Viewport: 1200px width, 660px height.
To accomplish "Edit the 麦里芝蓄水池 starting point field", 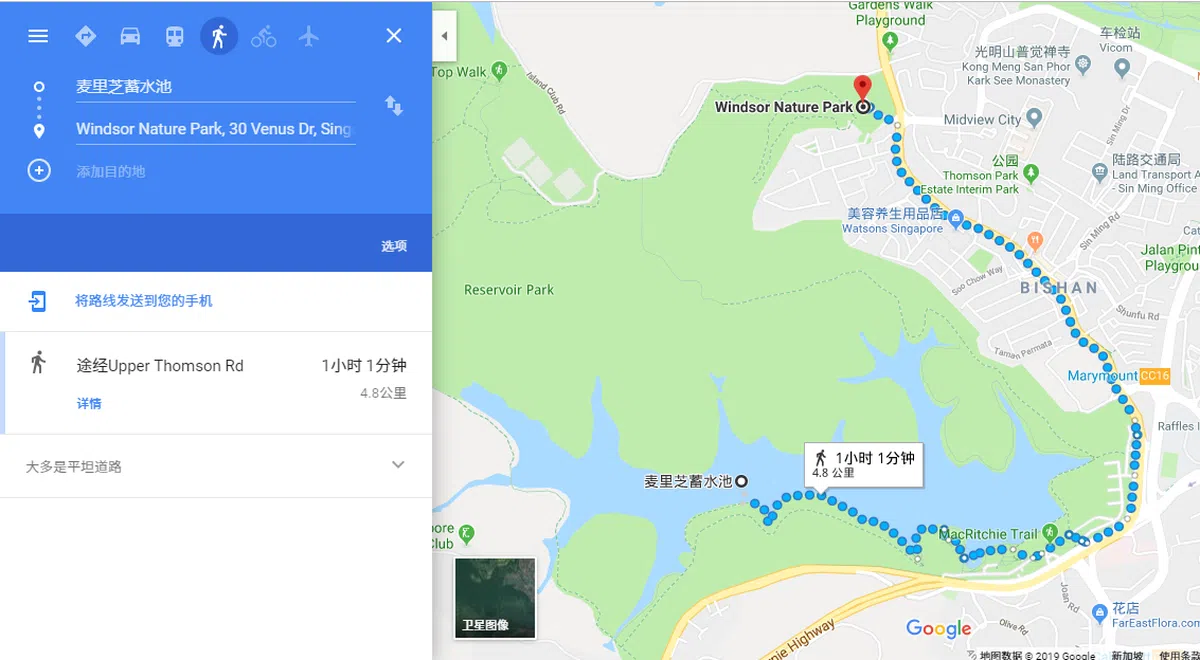I will coord(215,87).
